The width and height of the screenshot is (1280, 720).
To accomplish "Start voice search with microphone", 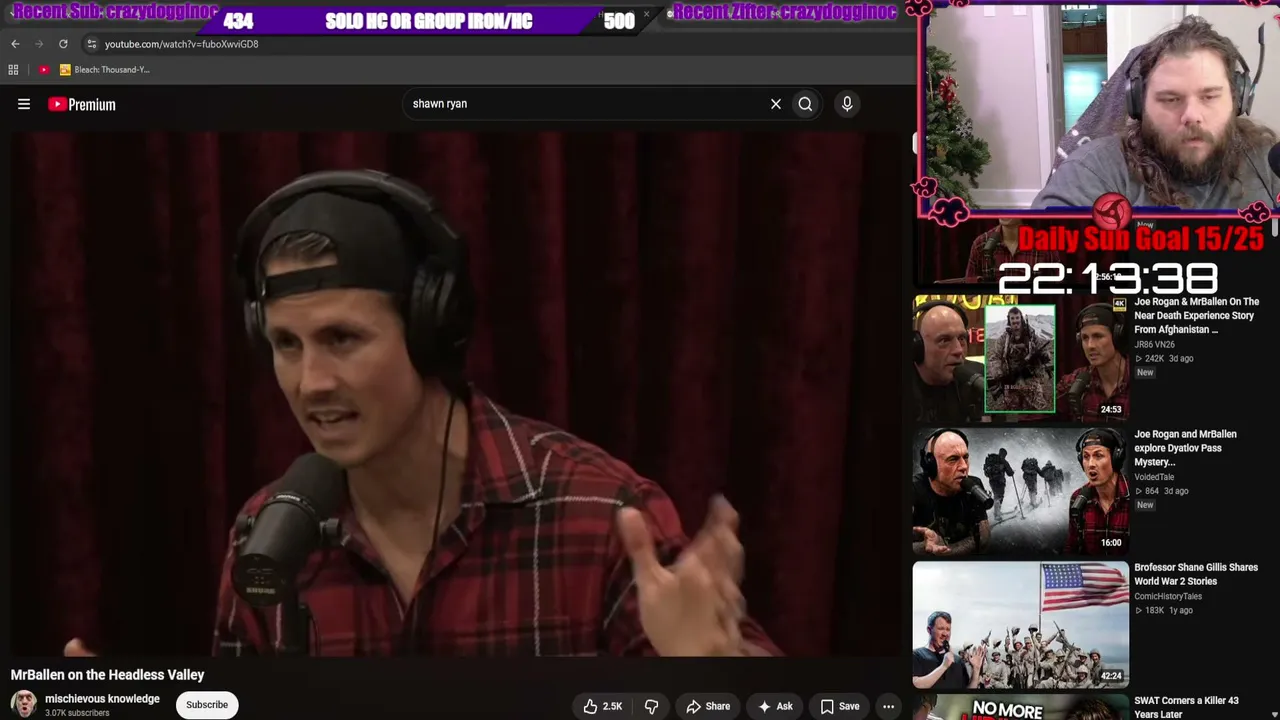I will (847, 104).
